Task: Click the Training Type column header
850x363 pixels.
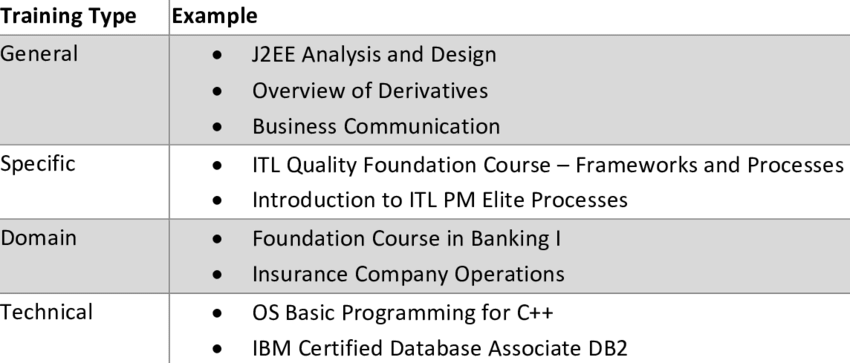Action: (68, 16)
